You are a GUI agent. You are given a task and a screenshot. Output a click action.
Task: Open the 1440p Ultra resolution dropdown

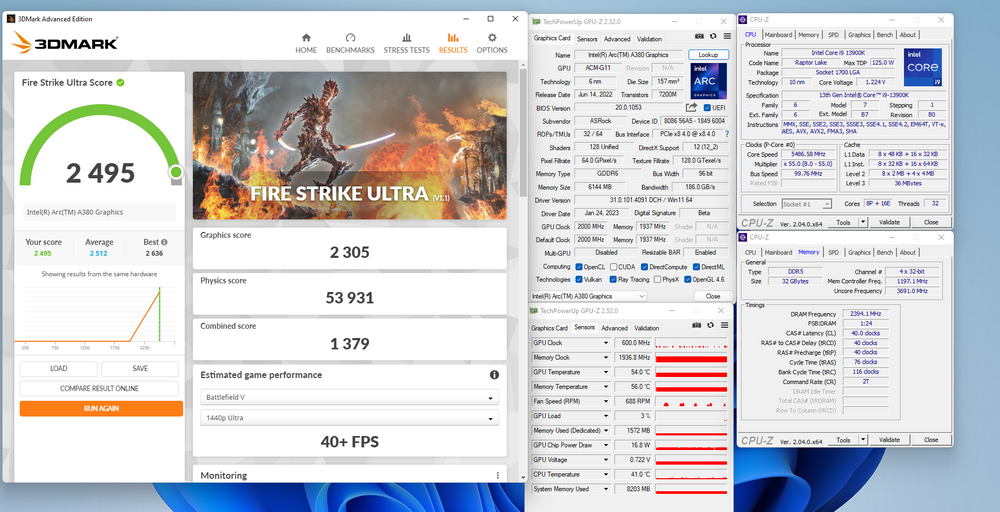(349, 416)
